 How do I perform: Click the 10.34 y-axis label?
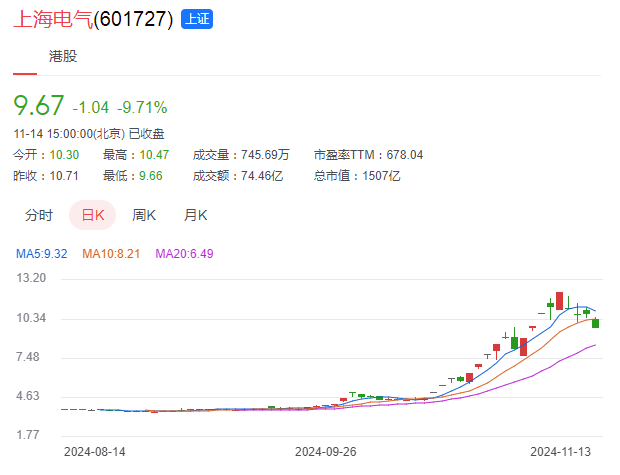[31, 318]
